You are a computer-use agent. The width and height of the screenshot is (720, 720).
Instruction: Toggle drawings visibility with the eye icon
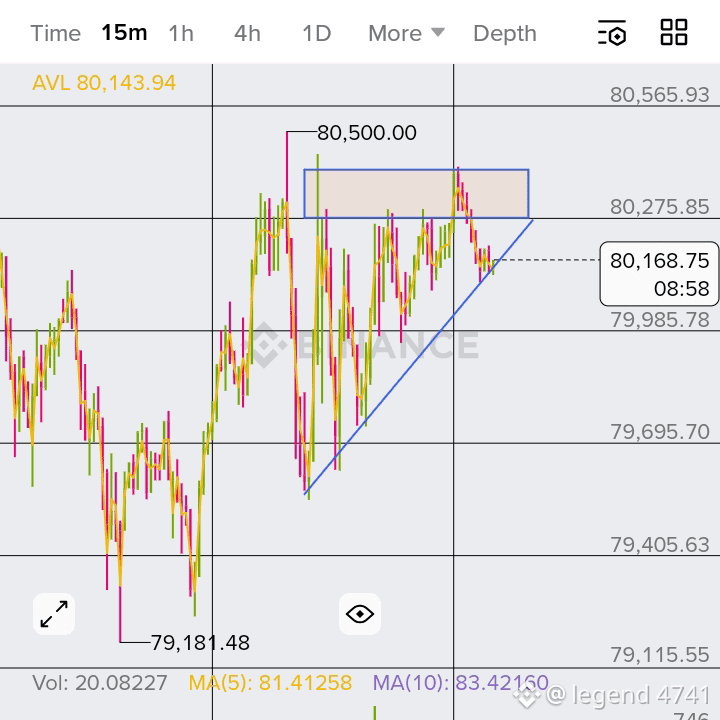[x=360, y=614]
